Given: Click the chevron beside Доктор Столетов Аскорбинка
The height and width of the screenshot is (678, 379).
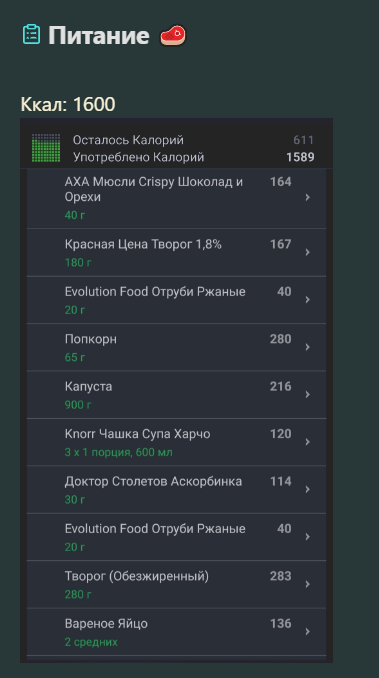Looking at the screenshot, I should [308, 489].
